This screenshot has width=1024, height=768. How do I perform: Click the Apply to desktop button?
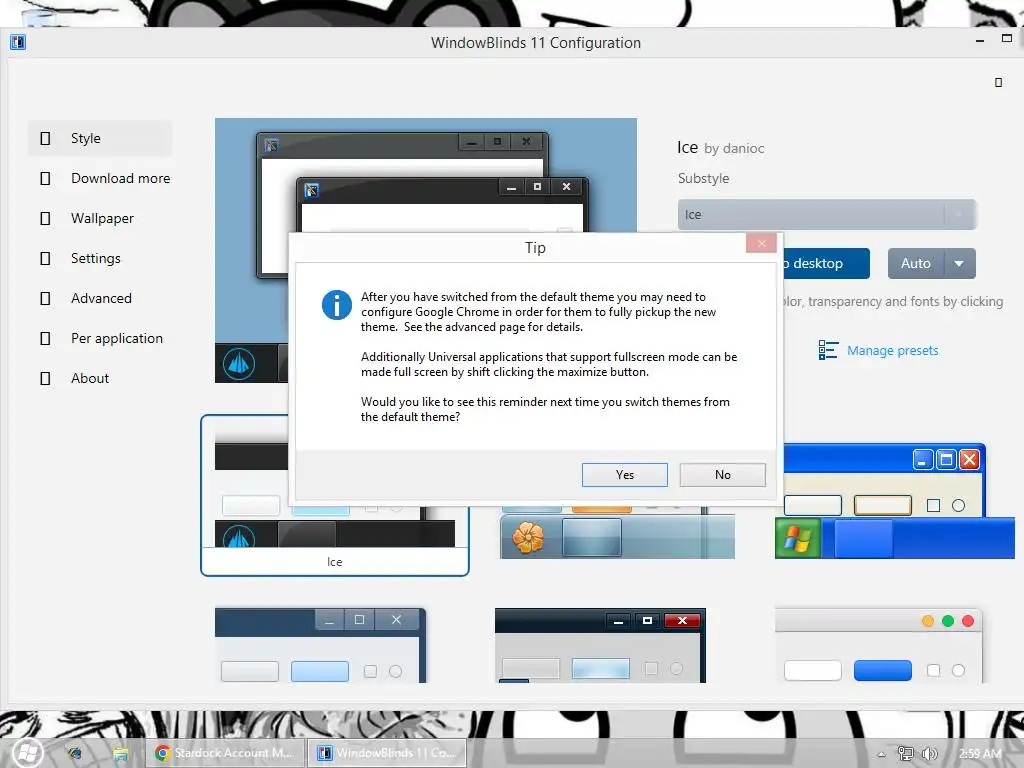point(826,263)
